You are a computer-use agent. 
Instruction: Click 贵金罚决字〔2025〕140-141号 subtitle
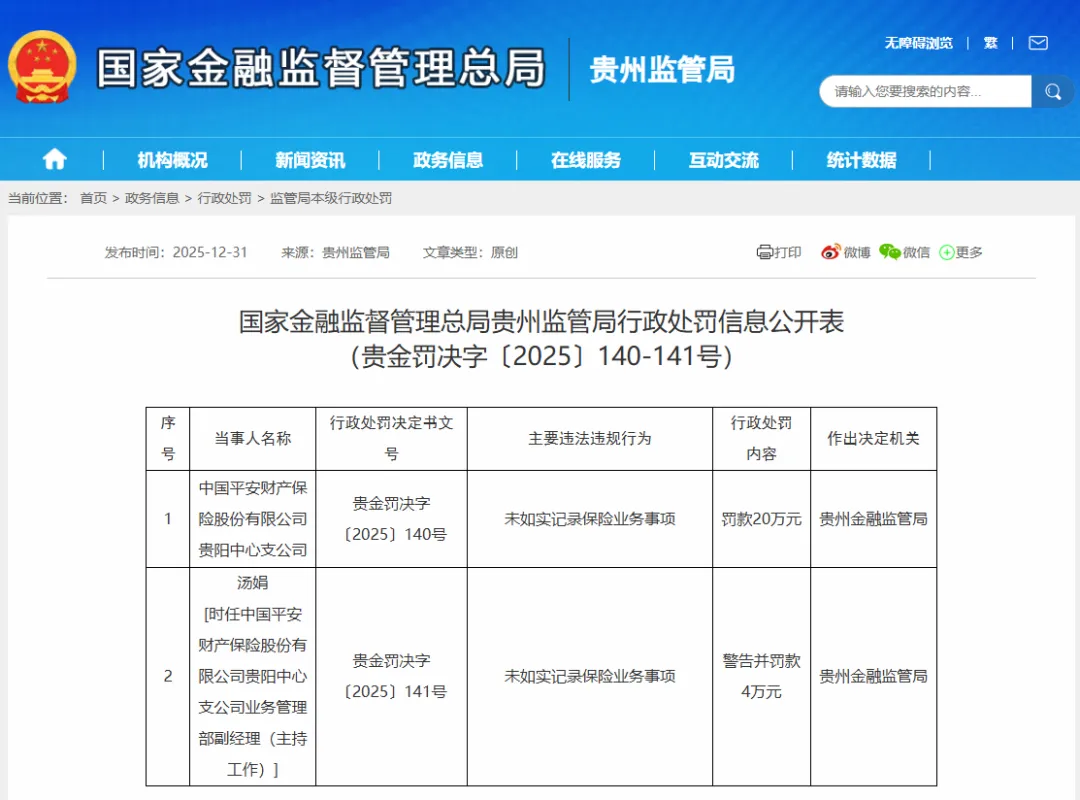(x=541, y=356)
